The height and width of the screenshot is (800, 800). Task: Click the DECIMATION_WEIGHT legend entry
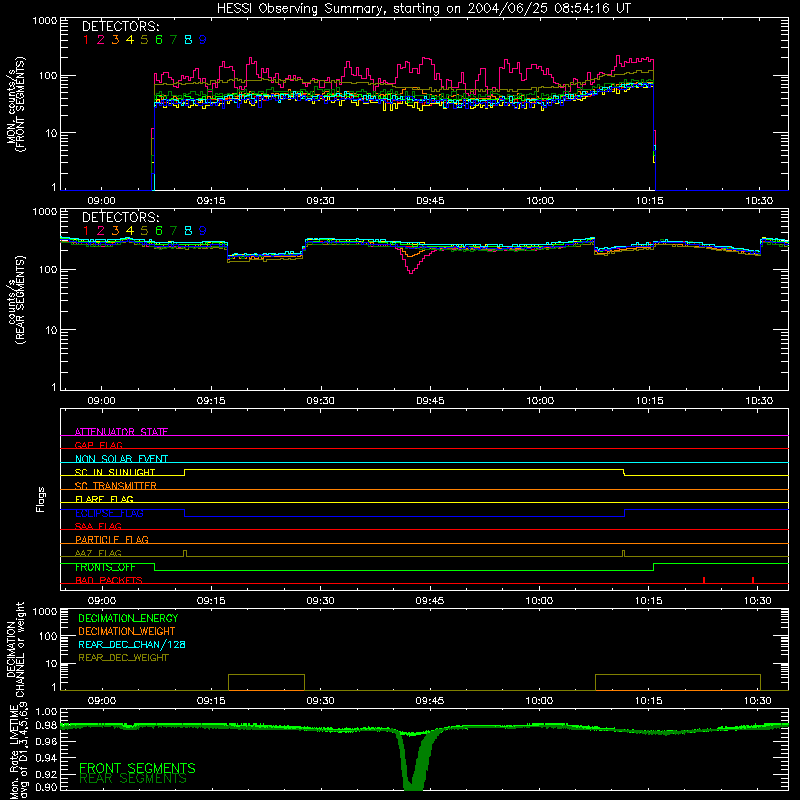(127, 631)
